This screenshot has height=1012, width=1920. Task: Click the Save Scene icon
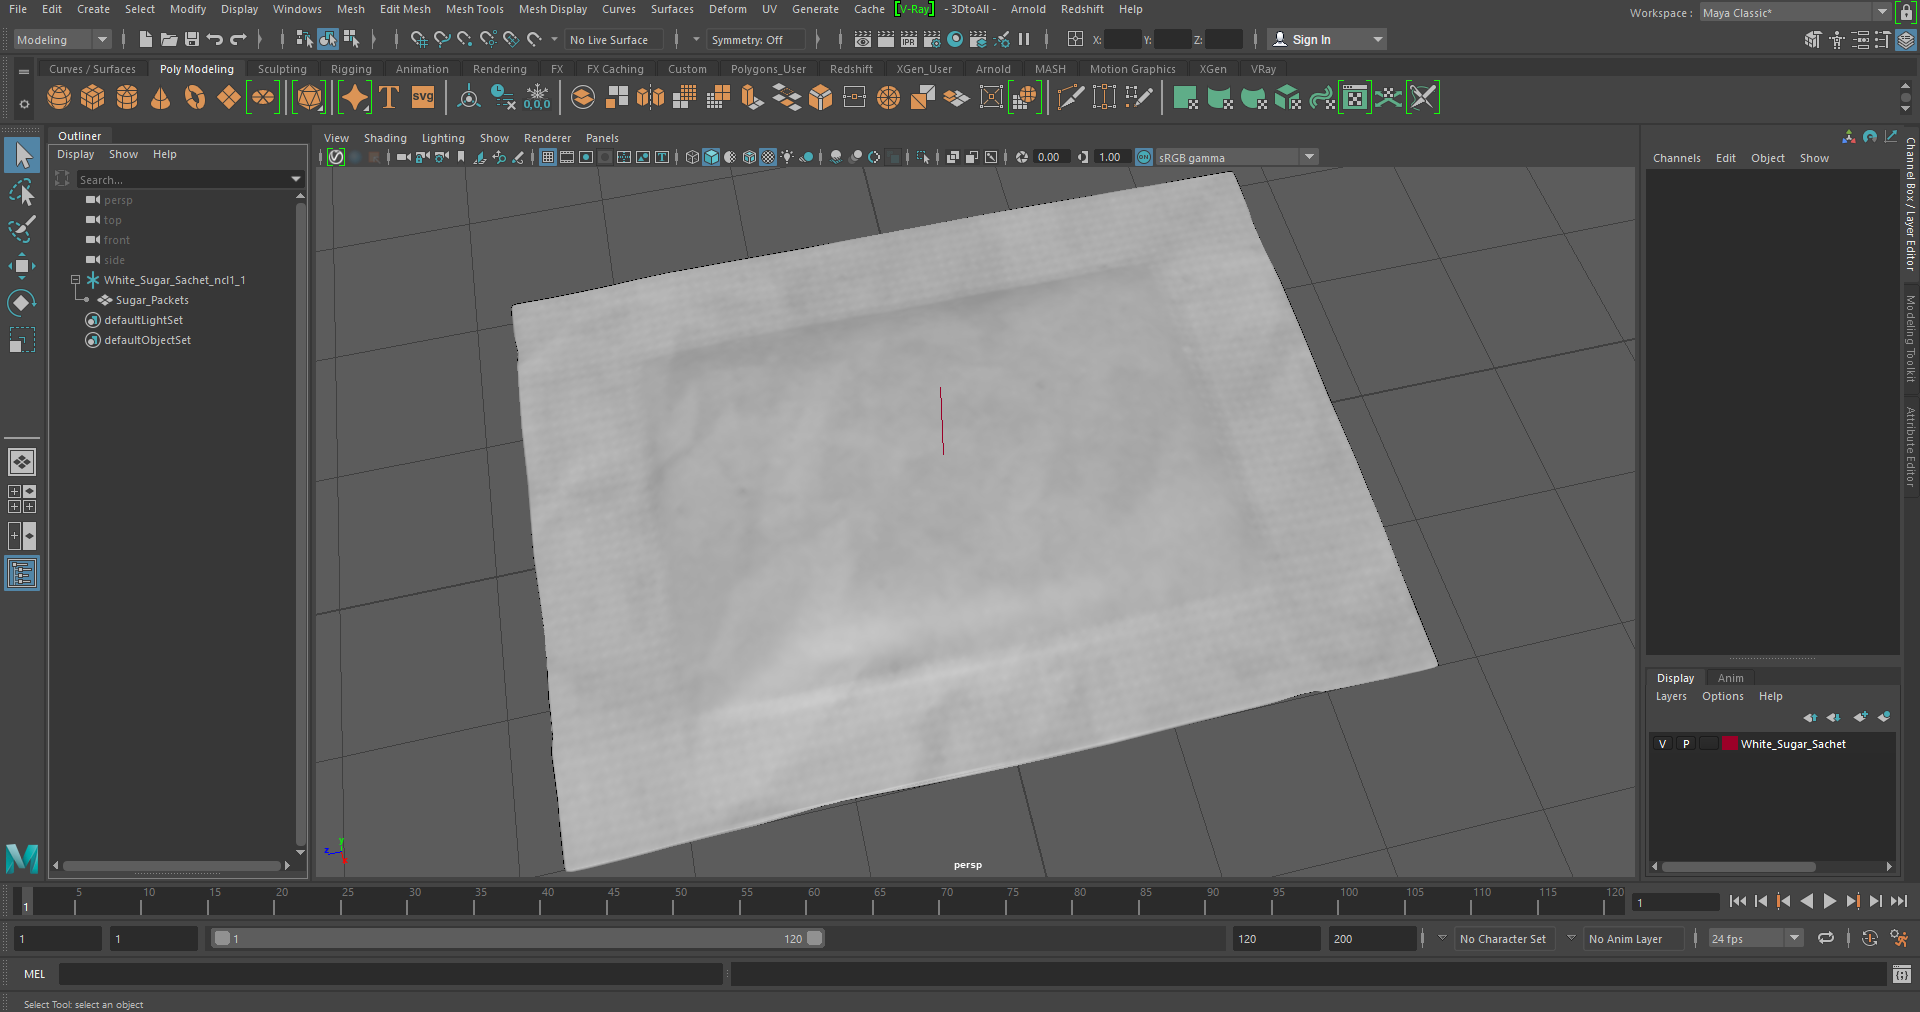[x=192, y=39]
